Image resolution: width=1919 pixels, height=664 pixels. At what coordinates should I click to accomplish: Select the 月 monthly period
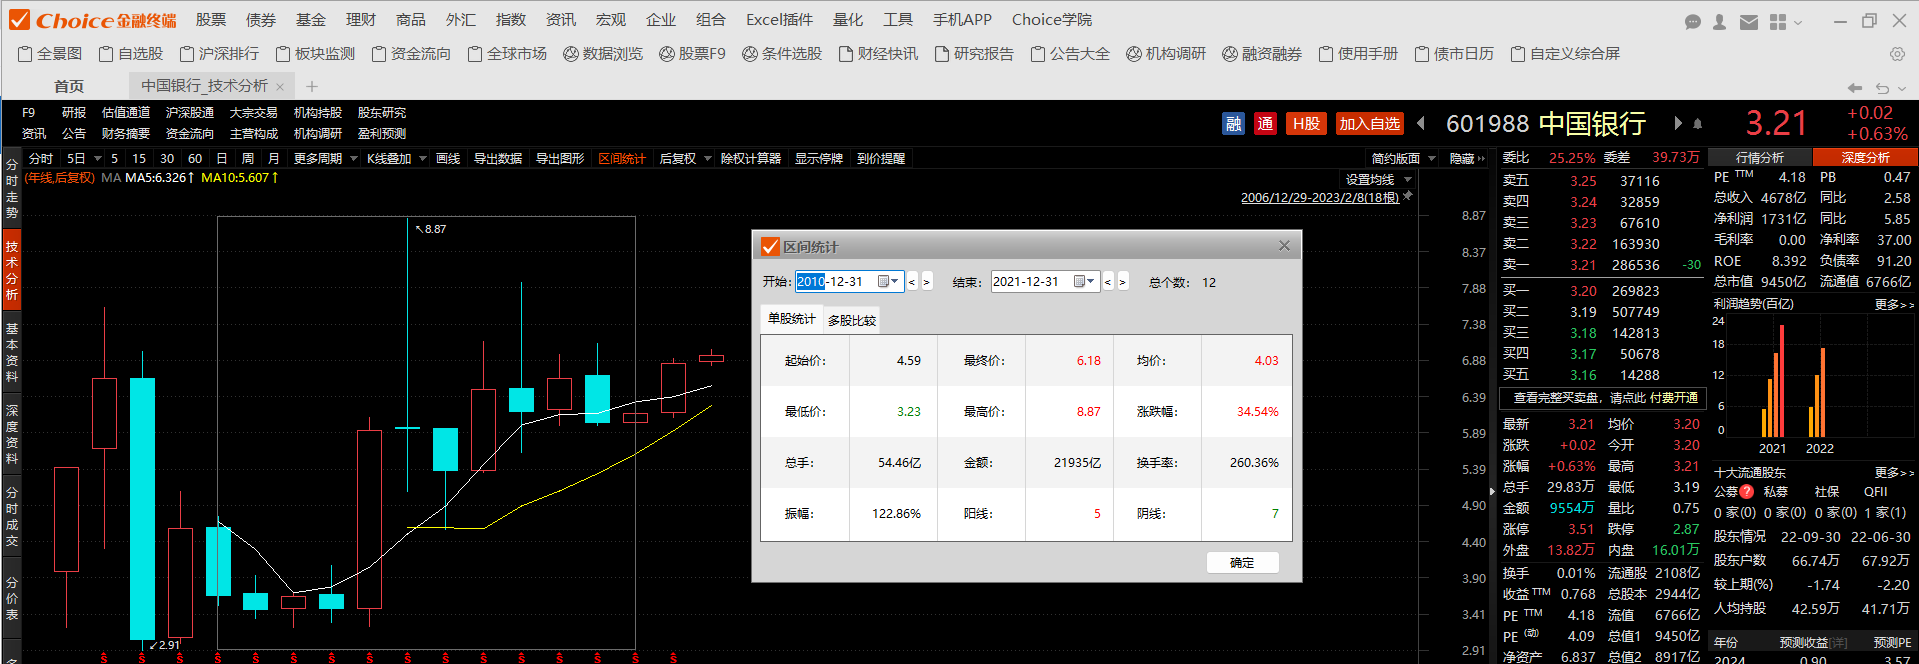273,158
